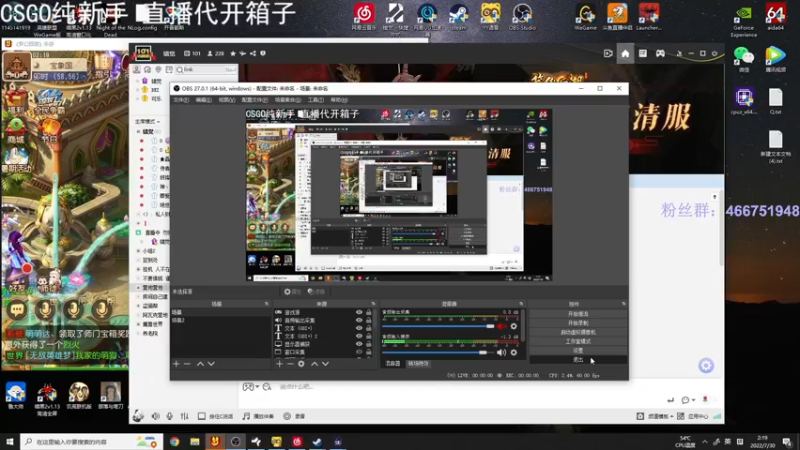Remove a source with the Sources minus icon
Image resolution: width=800 pixels, height=450 pixels.
(x=290, y=364)
